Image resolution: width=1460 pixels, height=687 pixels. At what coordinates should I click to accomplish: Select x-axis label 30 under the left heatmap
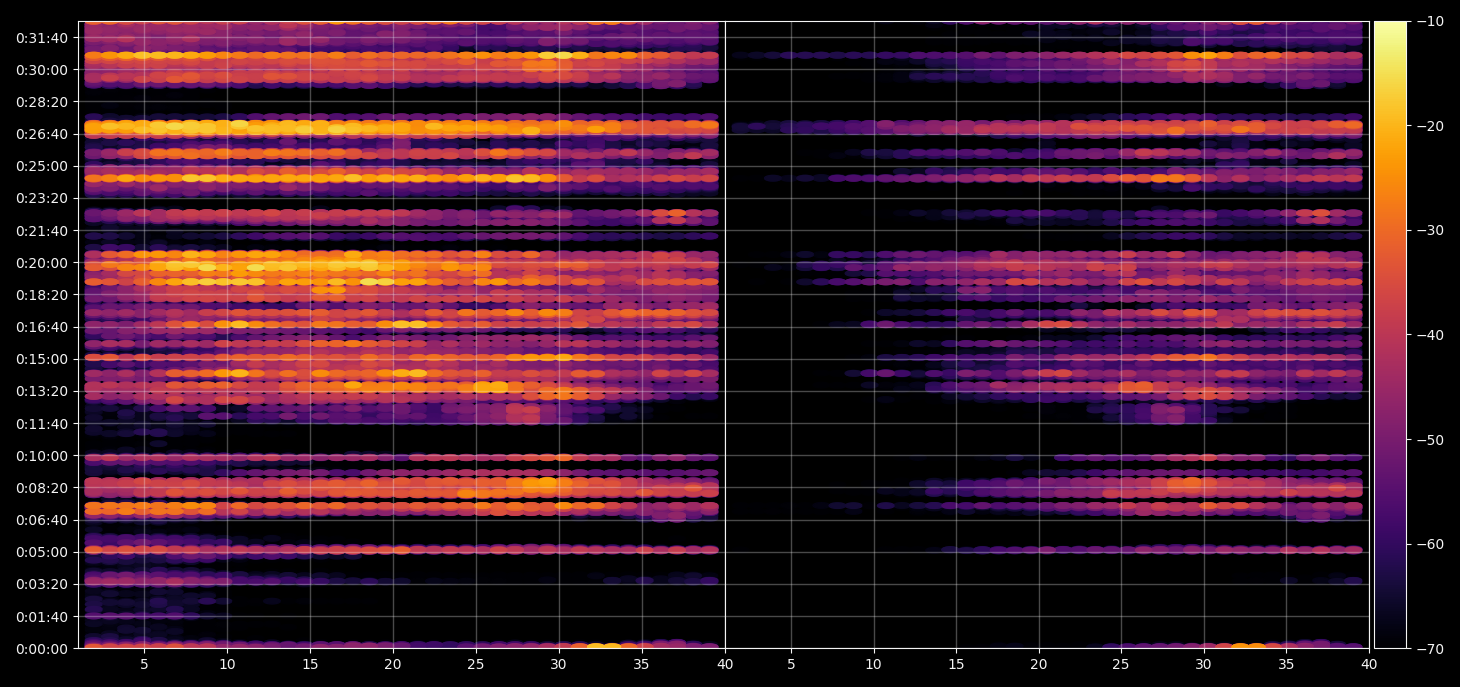pos(559,664)
